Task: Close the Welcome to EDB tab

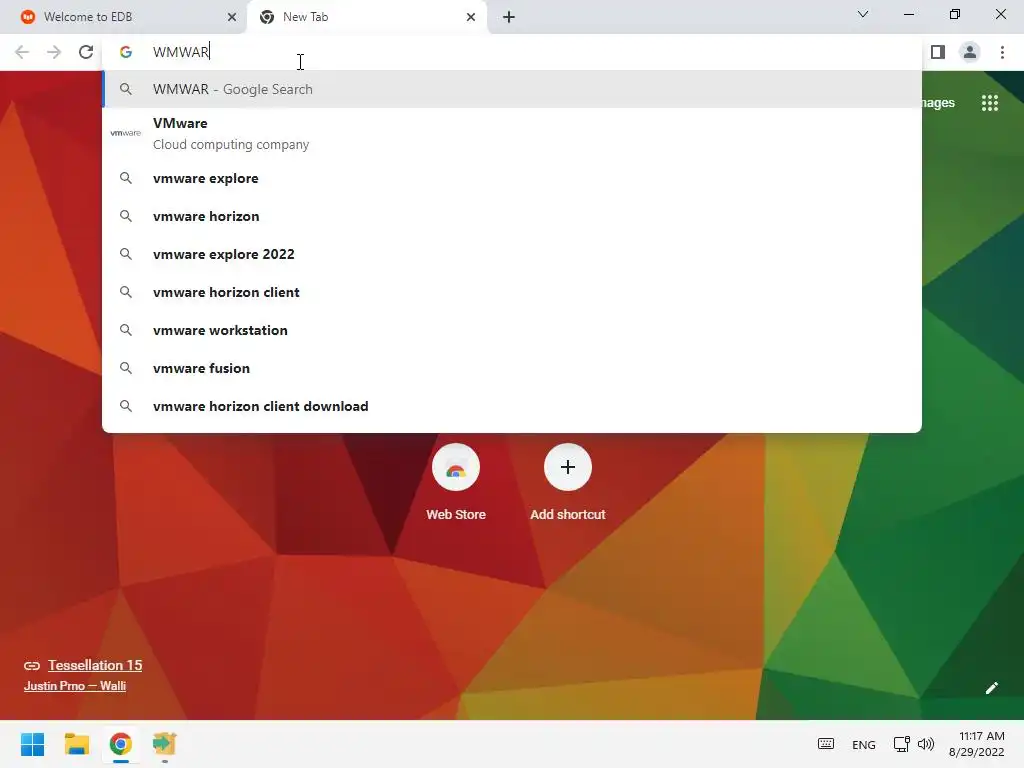Action: 232,17
